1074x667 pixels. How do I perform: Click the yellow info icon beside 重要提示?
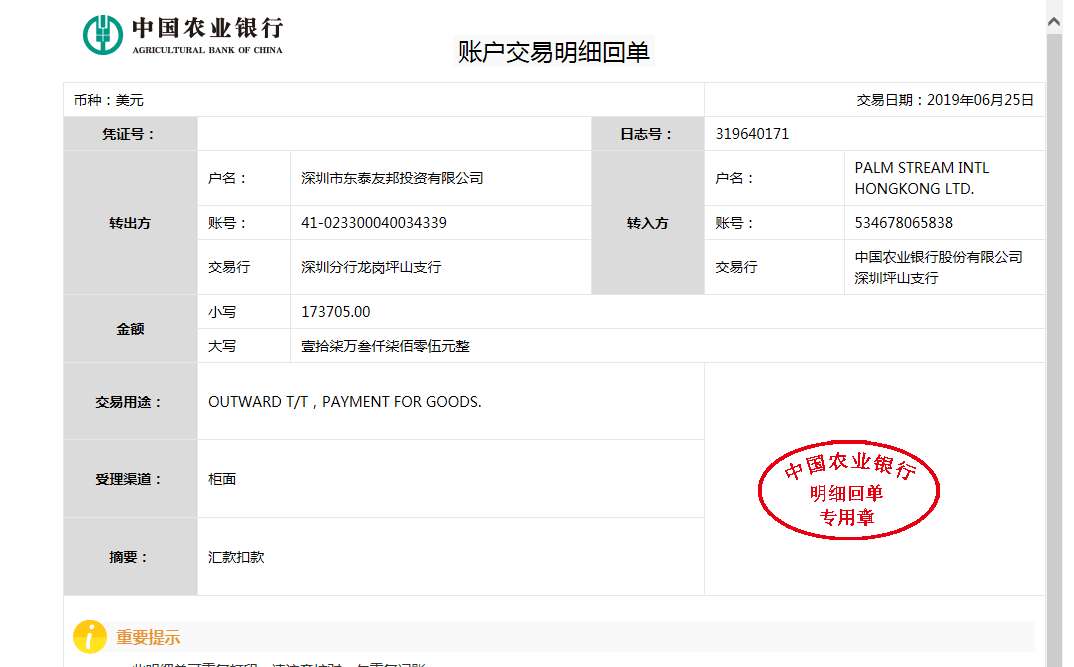(x=90, y=637)
